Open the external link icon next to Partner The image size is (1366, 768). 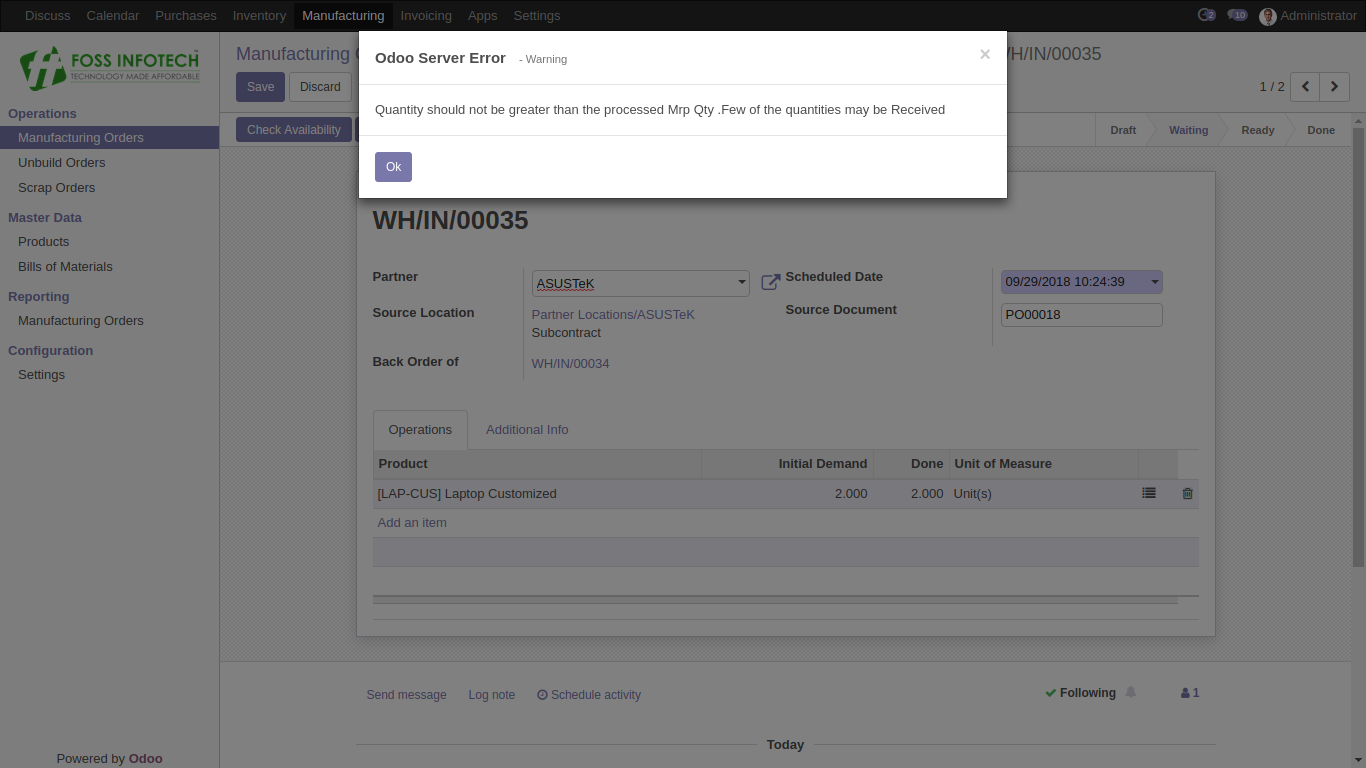click(x=770, y=283)
